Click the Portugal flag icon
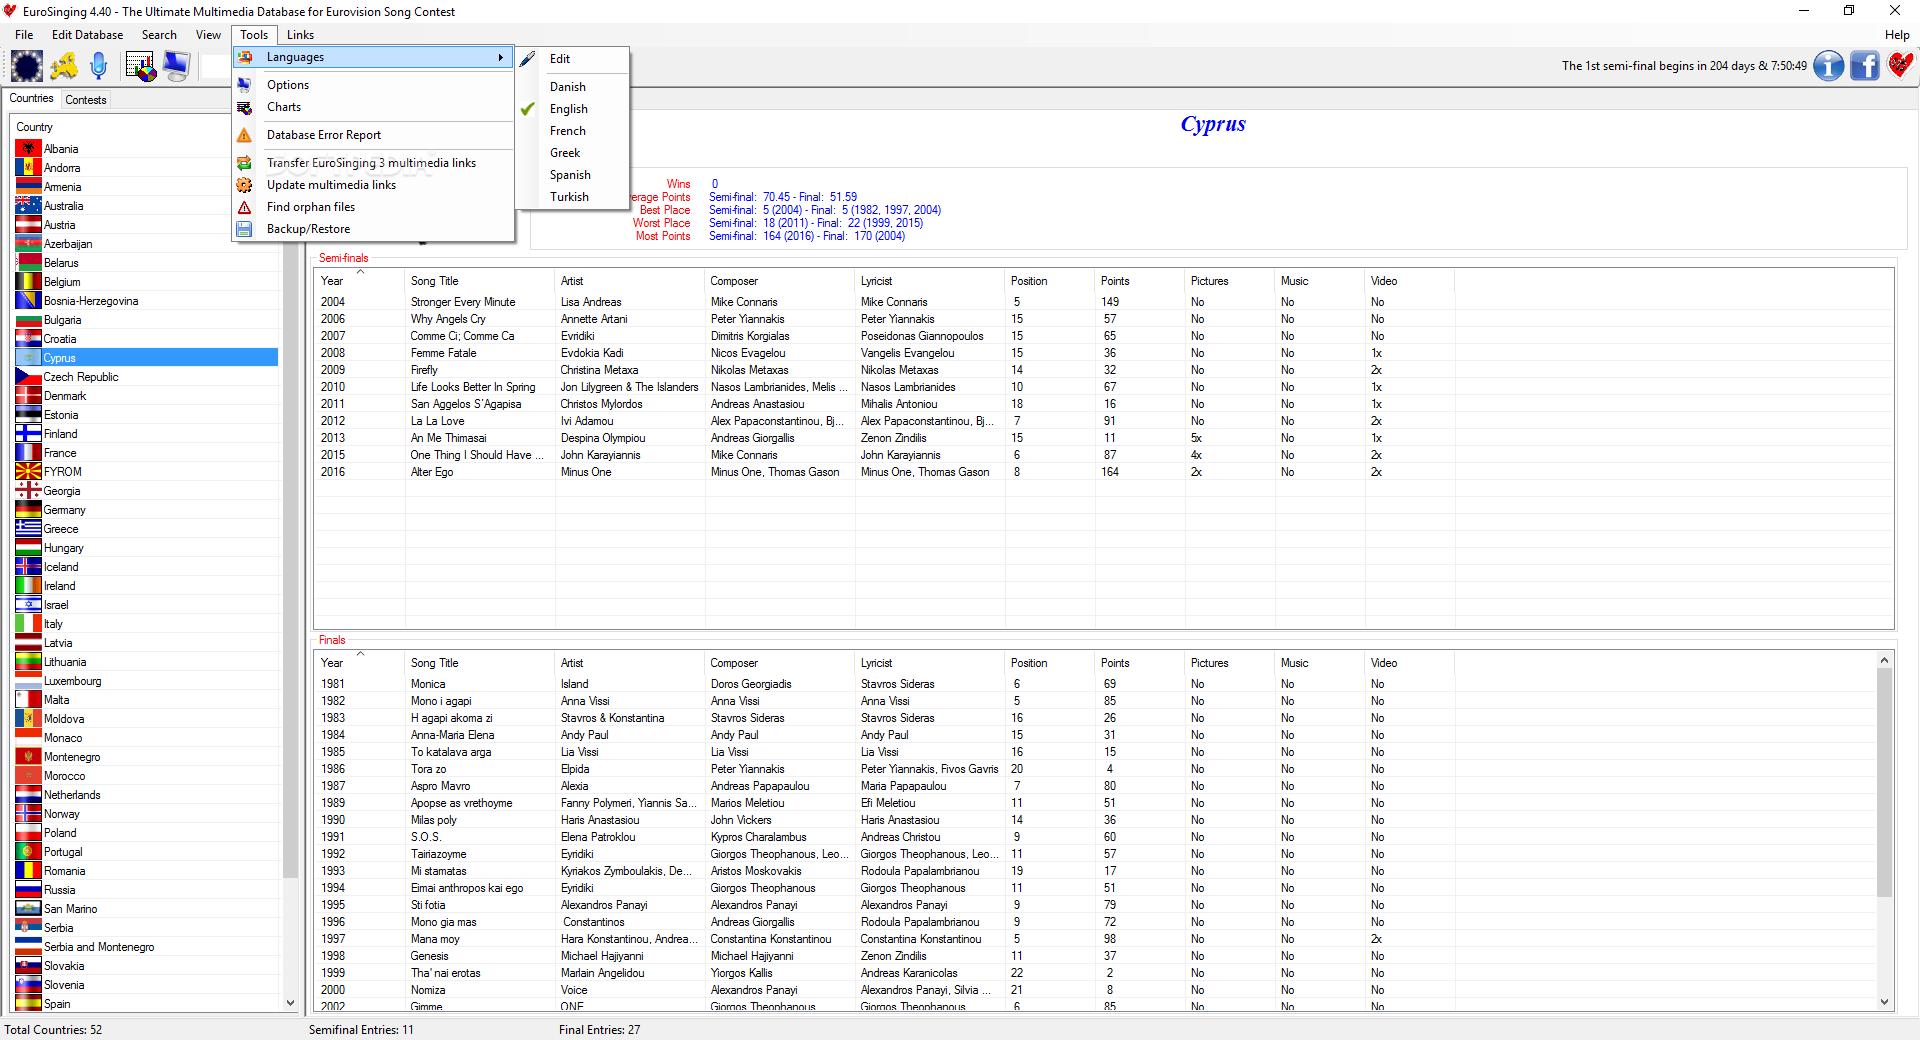Viewport: 1920px width, 1040px height. tap(28, 851)
